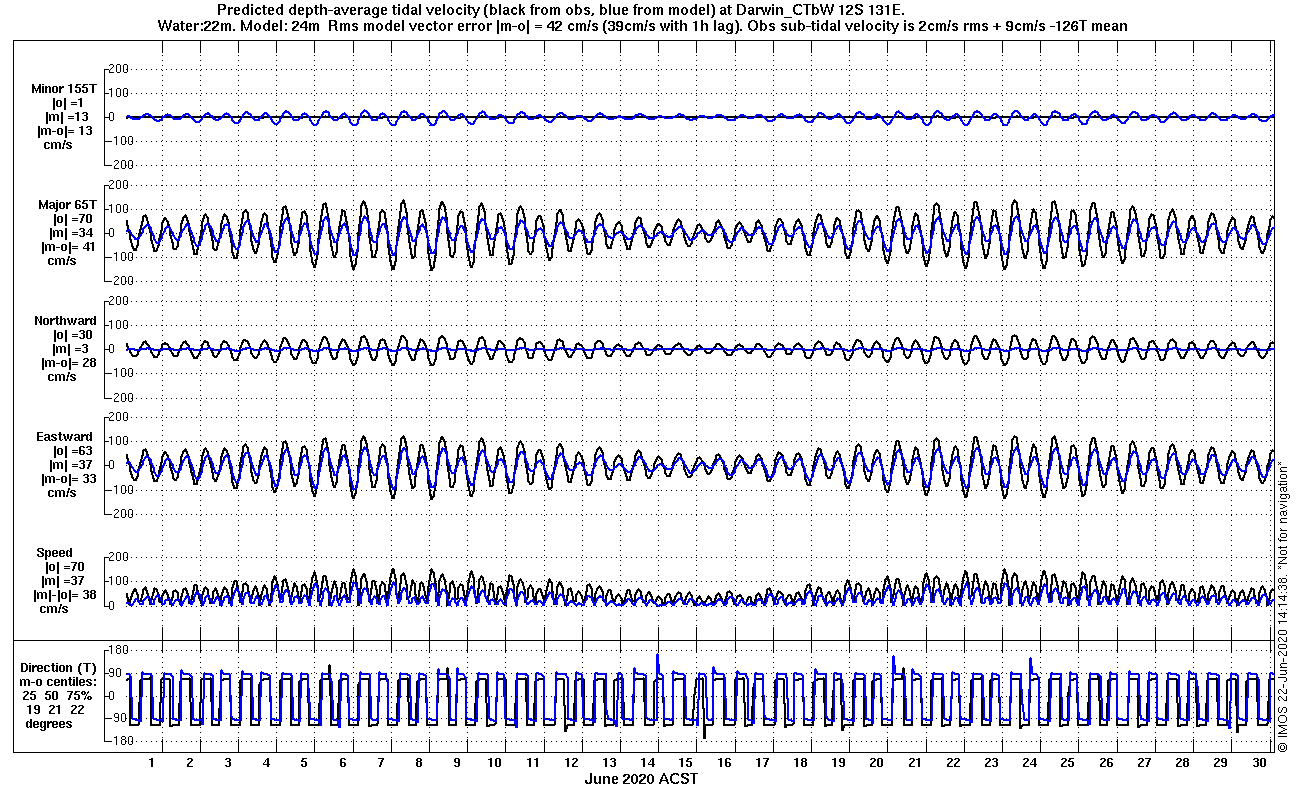Viewport: 1300px width, 800px height.
Task: Click '|o| =70' under Major 65T
Action: pyautogui.click(x=71, y=219)
